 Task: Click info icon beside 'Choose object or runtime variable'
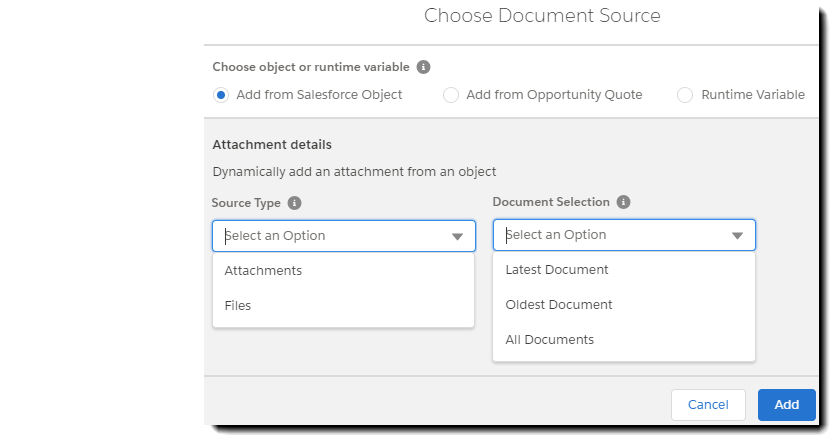pos(423,67)
